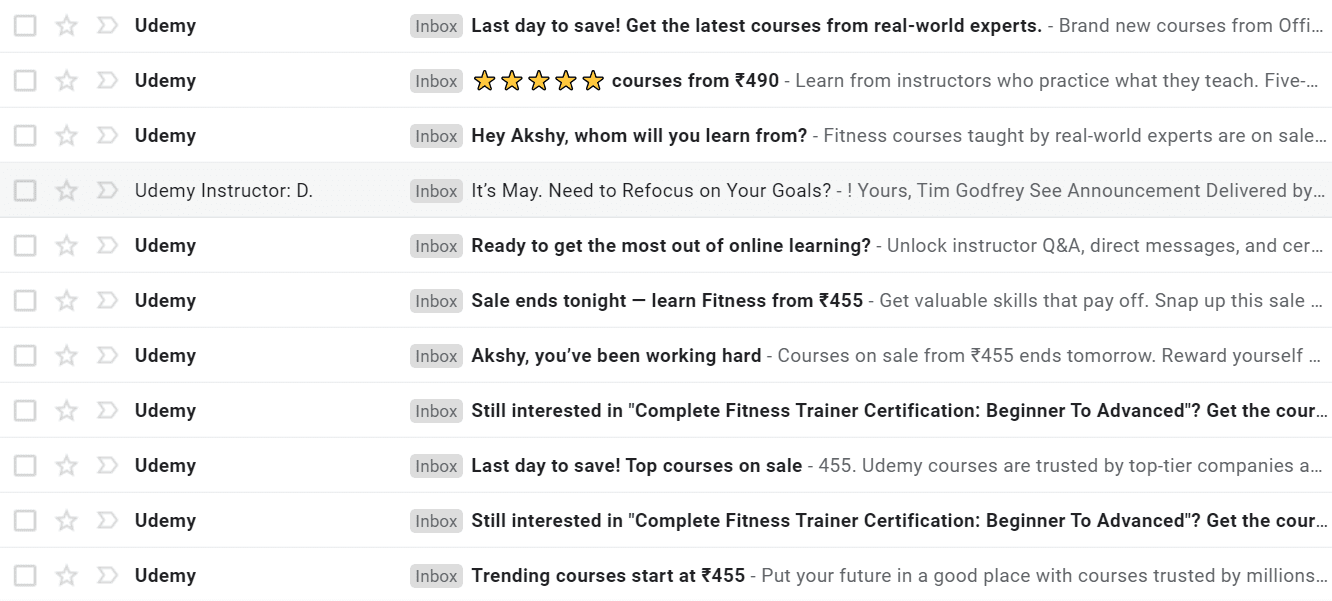This screenshot has width=1332, height=601.
Task: Click the sender name Udemy Instructor: D.
Action: tap(224, 191)
